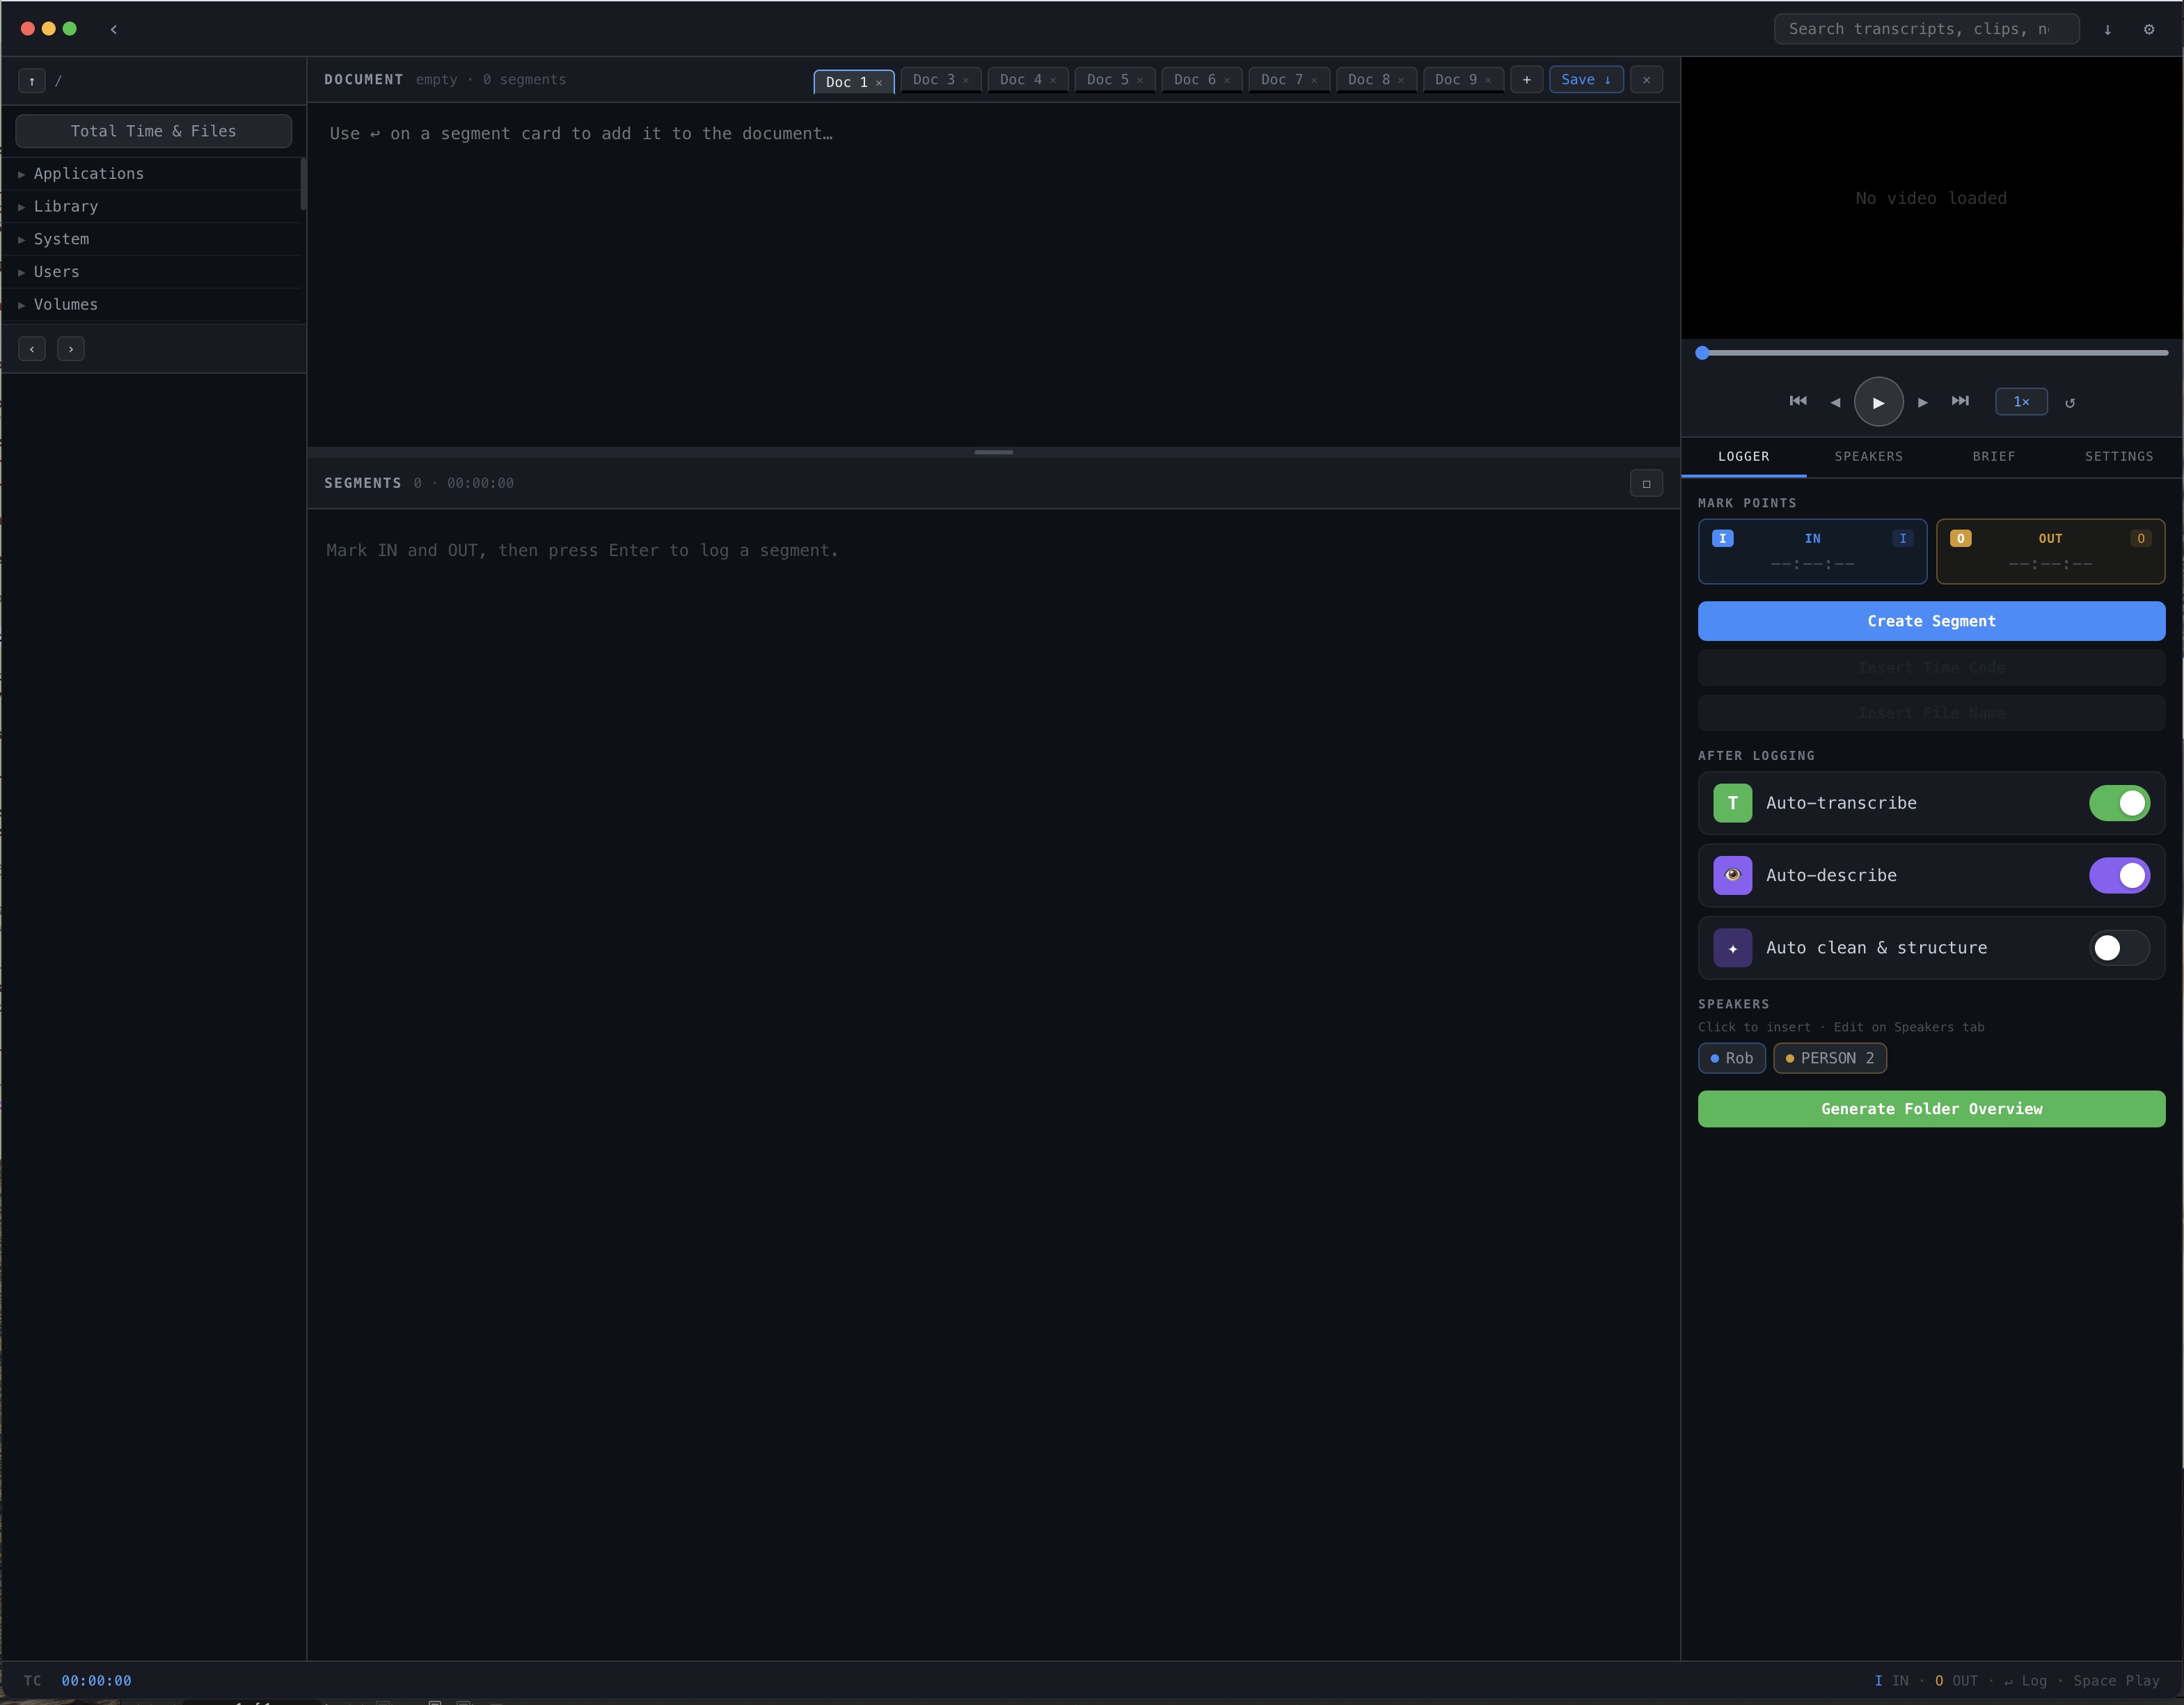Navigate back with the sidebar left chevron

click(32, 349)
